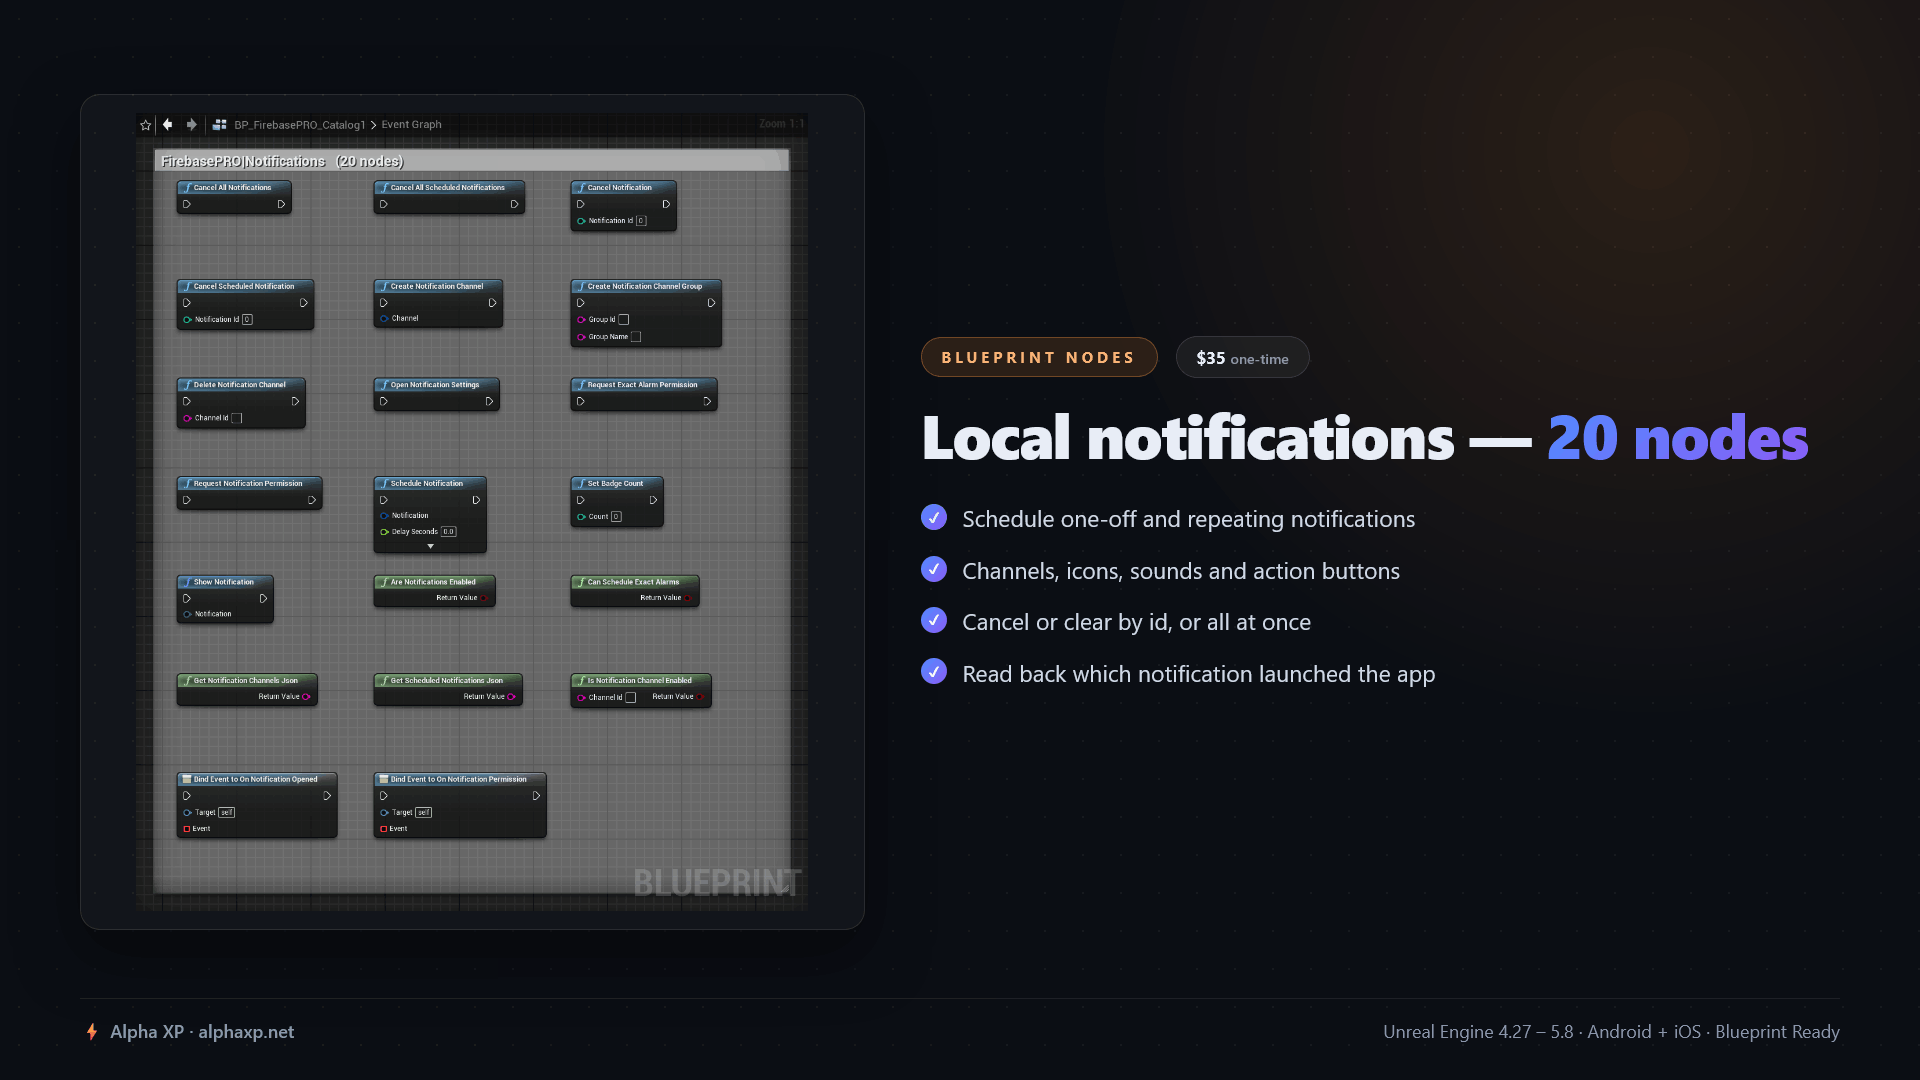Click the Event Graph breadcrumb
Viewport: 1920px width, 1080px height.
click(411, 125)
